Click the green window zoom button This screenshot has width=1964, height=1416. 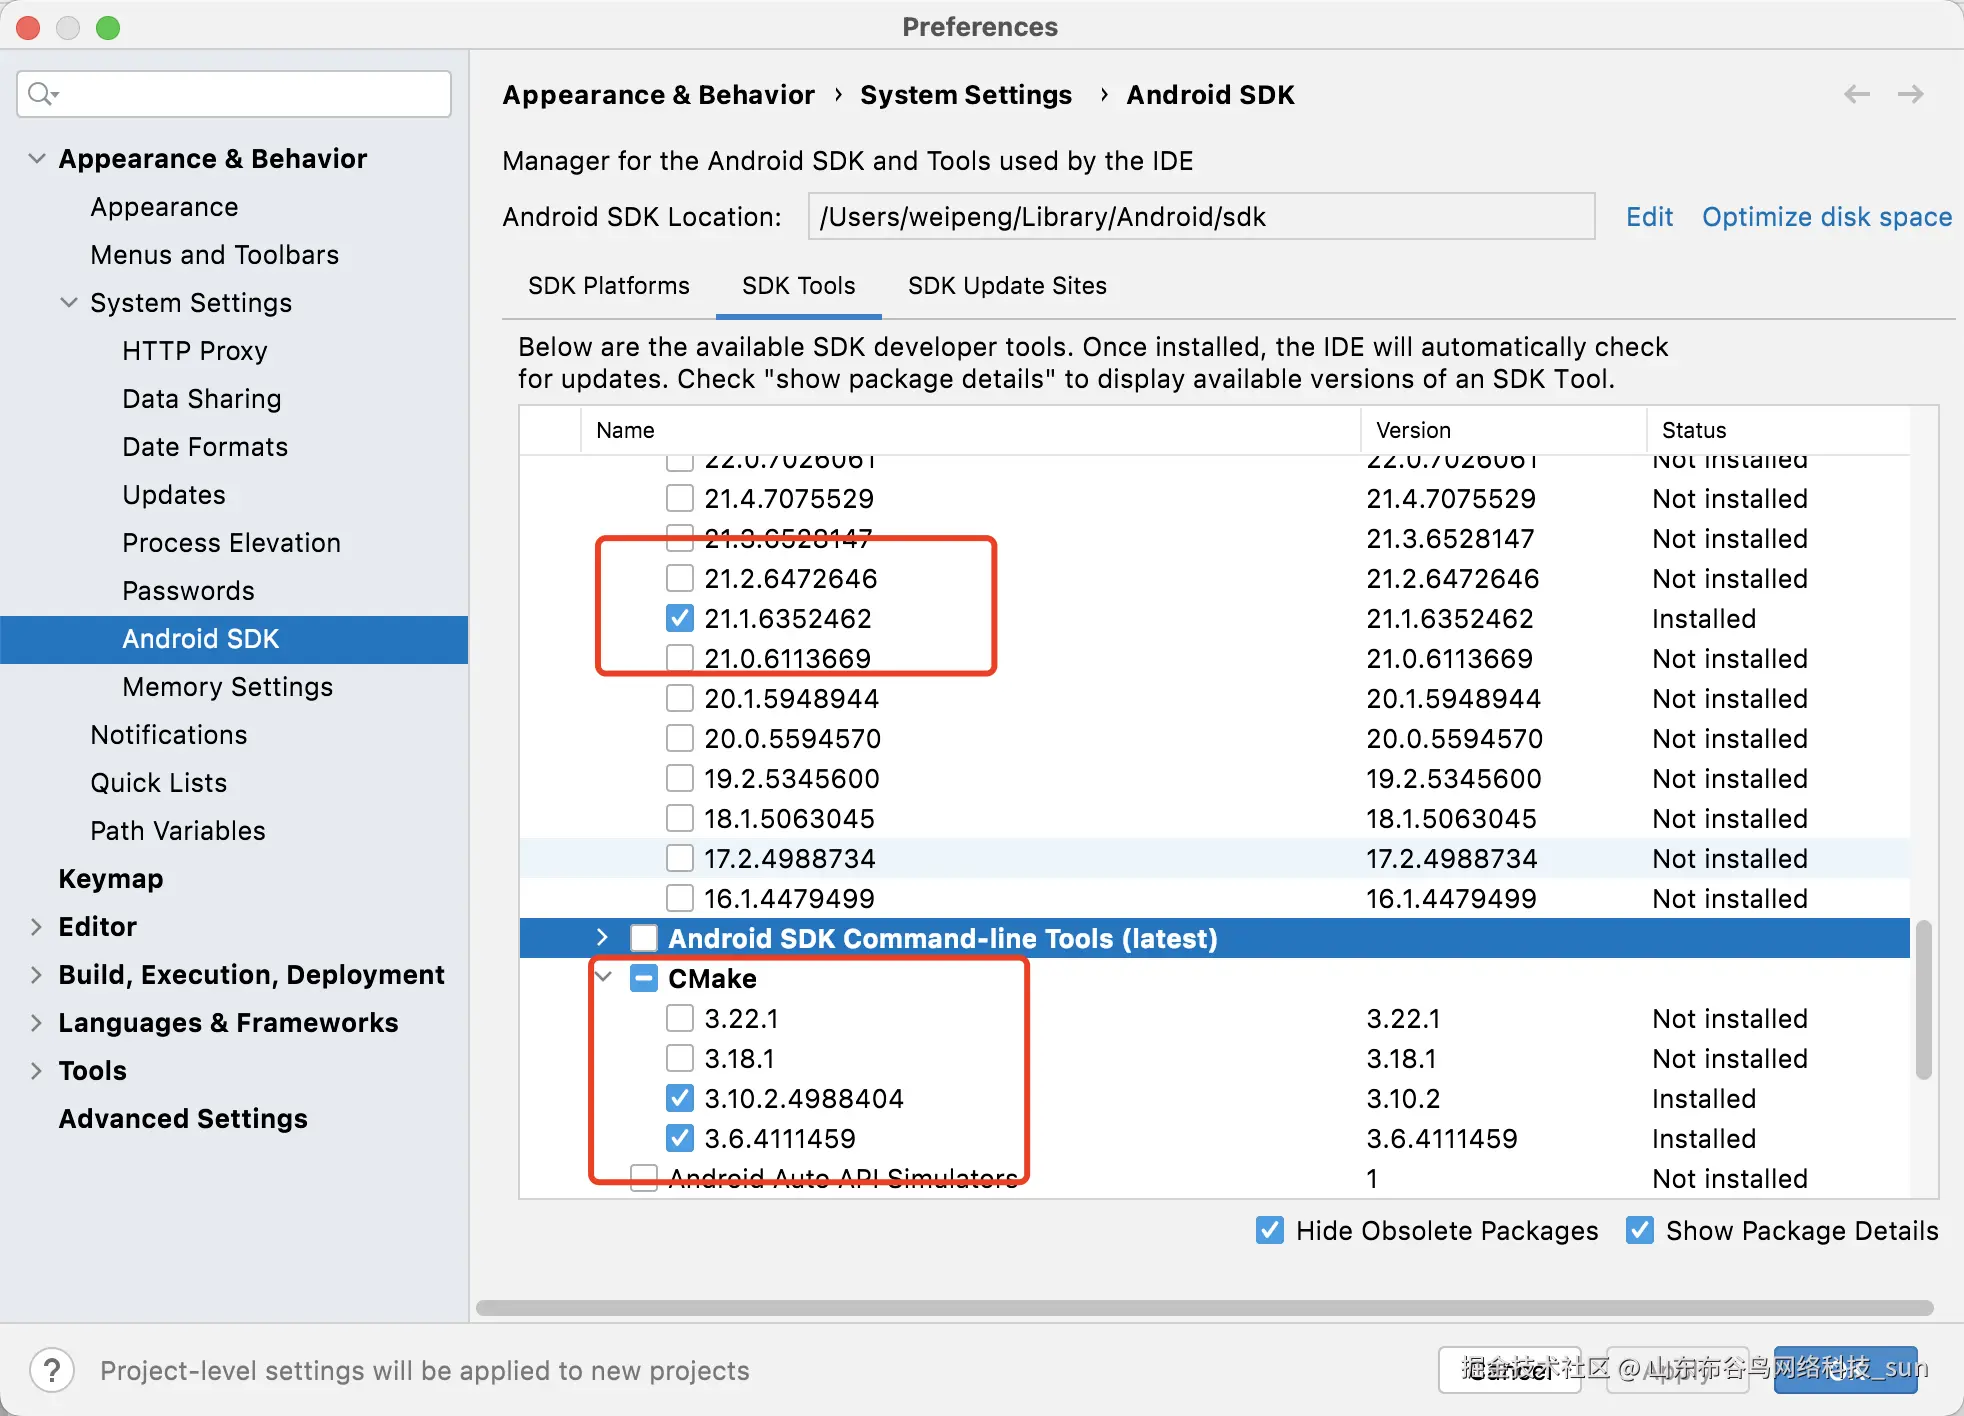108,28
